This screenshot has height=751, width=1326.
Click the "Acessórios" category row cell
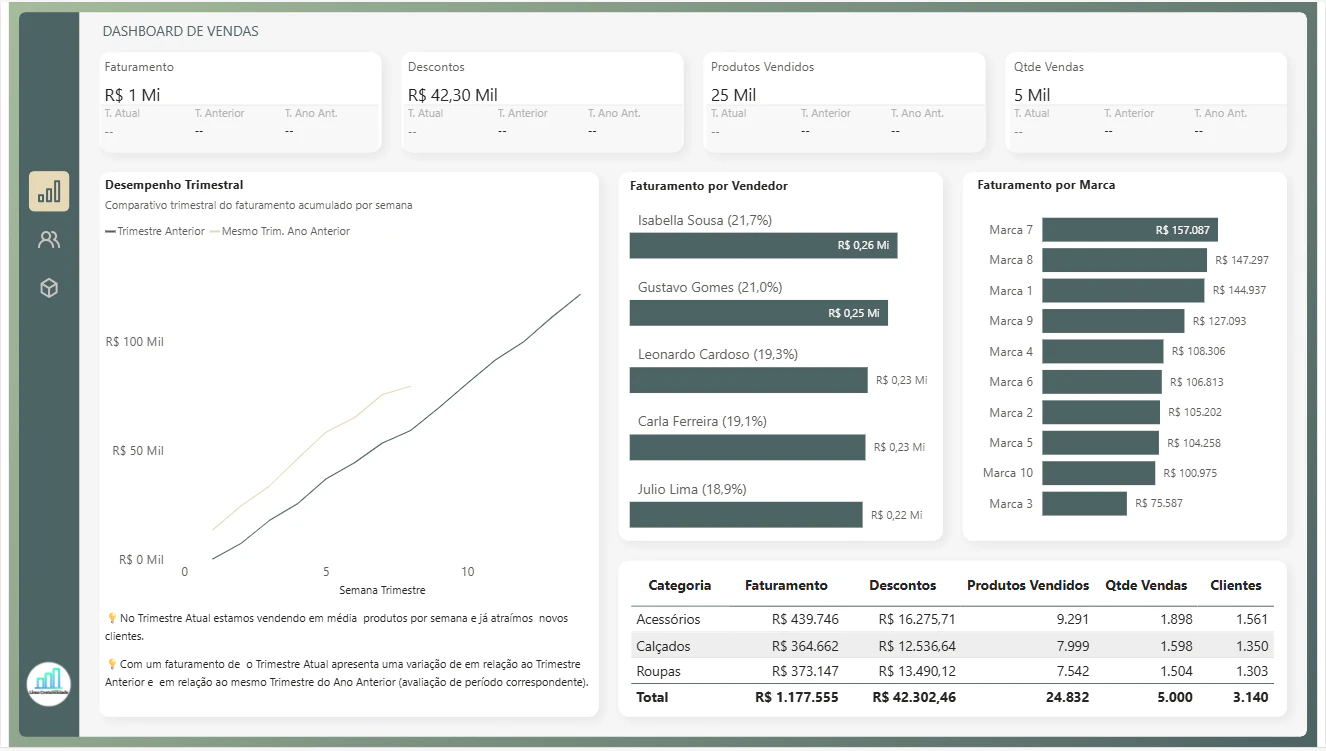pos(668,619)
